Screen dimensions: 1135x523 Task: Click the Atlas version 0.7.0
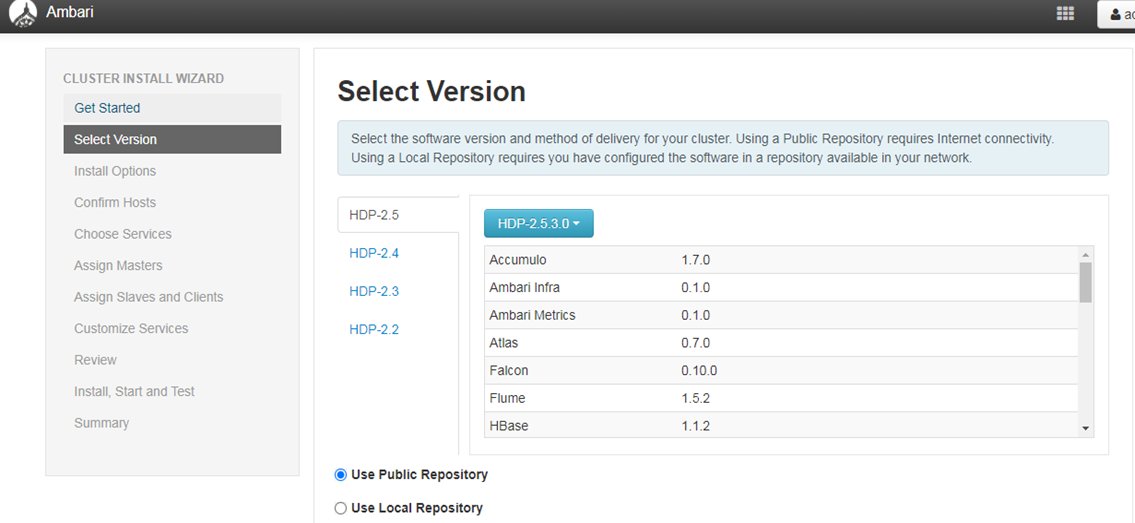point(696,343)
